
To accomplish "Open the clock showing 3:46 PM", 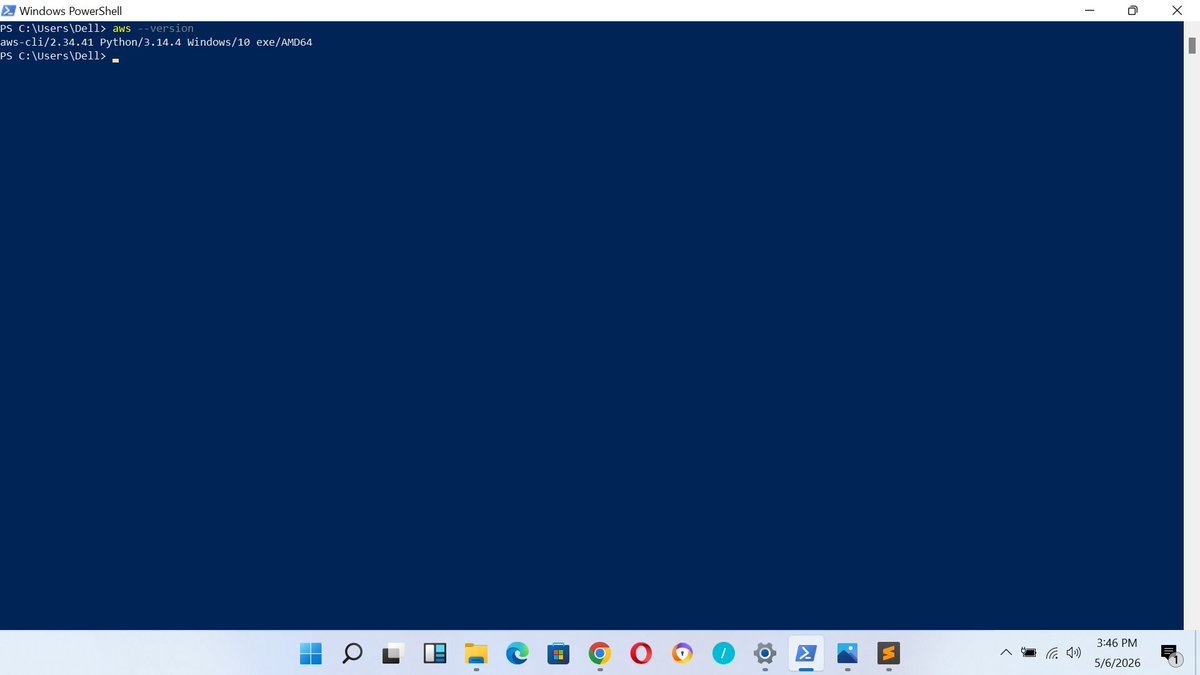I will (x=1117, y=642).
